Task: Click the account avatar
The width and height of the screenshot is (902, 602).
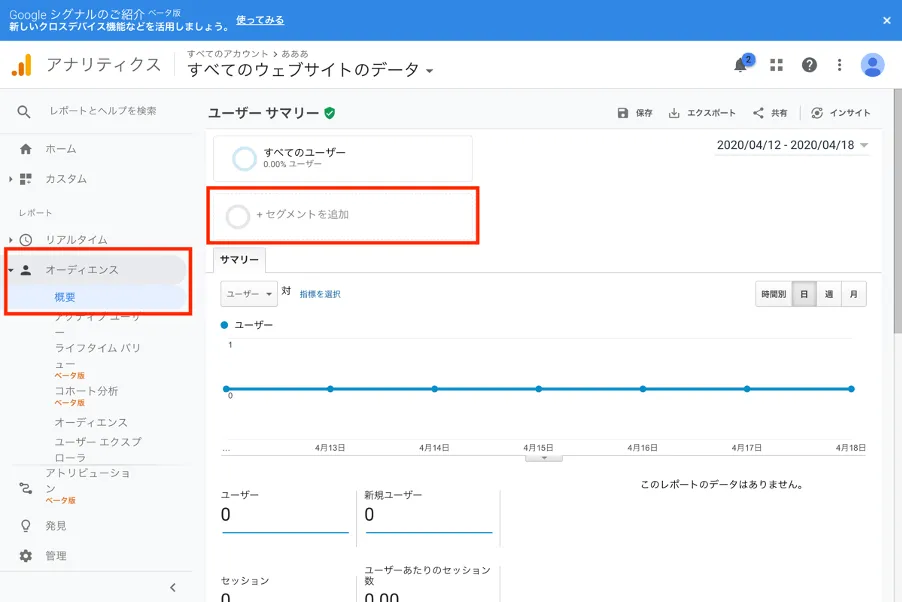Action: click(x=872, y=65)
